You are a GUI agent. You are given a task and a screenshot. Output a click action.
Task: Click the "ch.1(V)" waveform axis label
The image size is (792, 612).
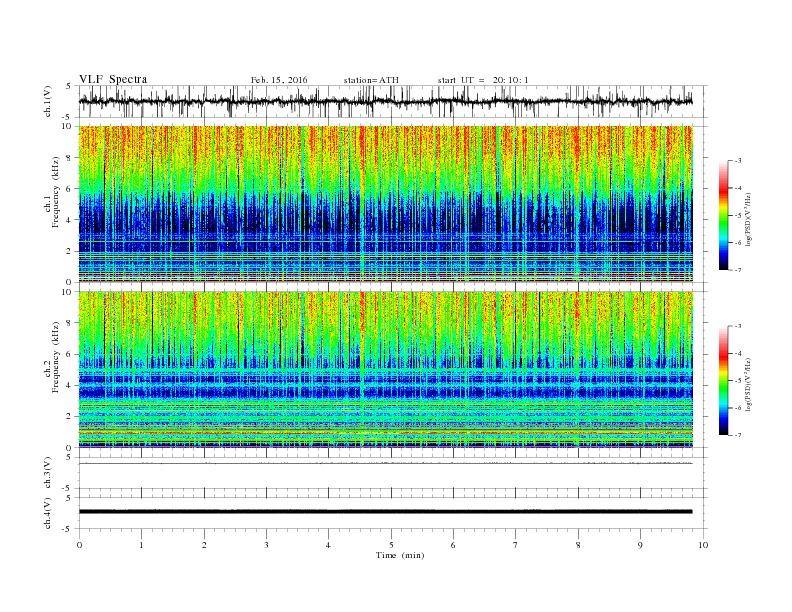pyautogui.click(x=48, y=101)
